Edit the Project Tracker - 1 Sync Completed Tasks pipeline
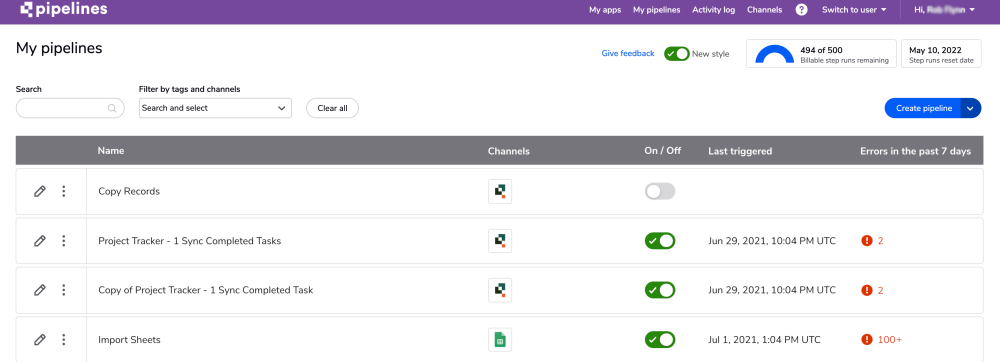Screen dimensions: 1000x362 pos(40,241)
